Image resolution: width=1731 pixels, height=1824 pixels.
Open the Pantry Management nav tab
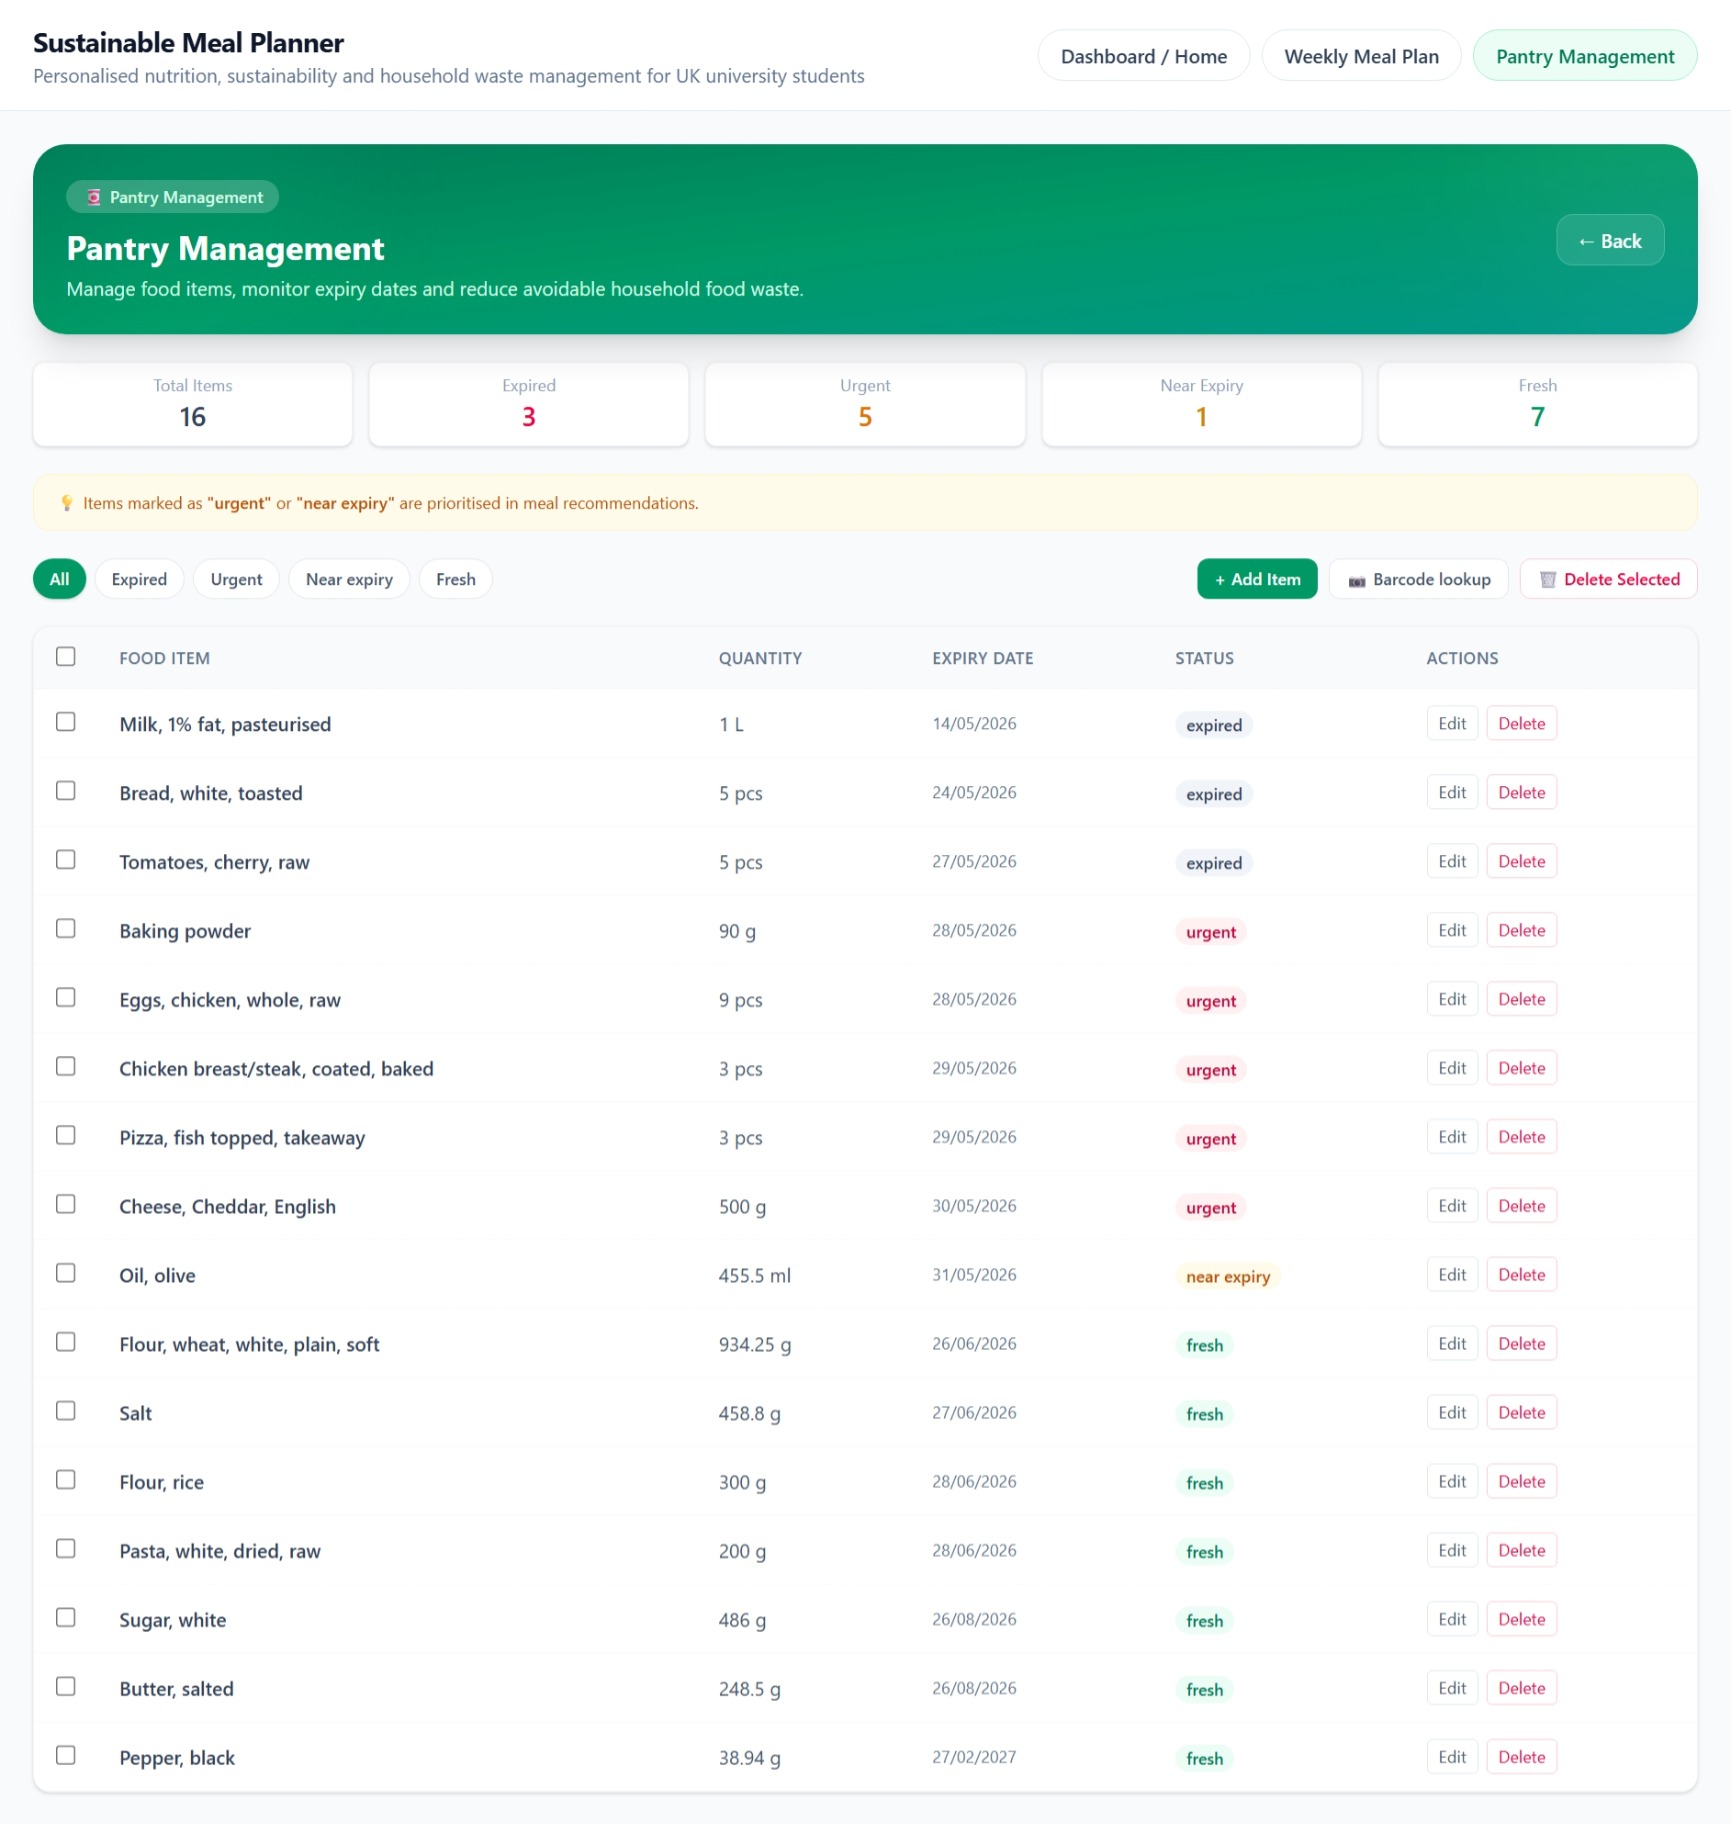[x=1584, y=56]
